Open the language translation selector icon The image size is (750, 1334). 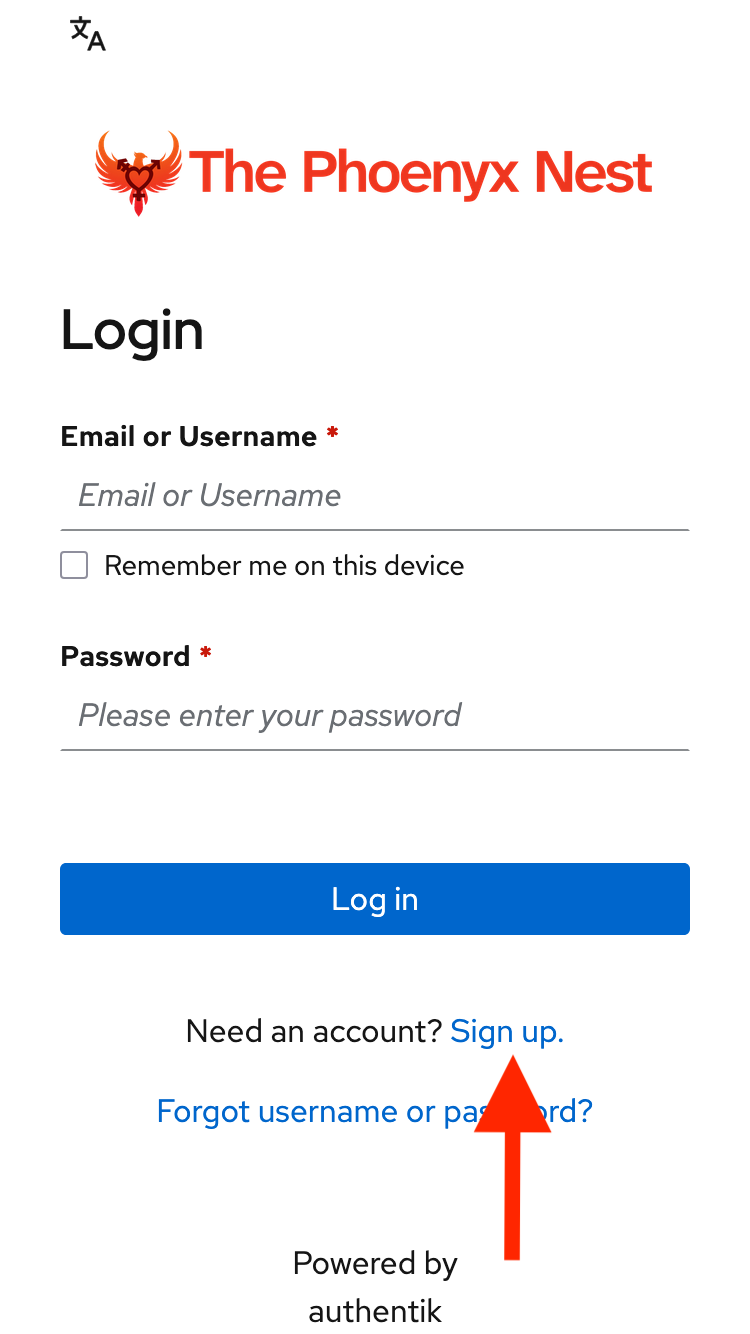(x=88, y=34)
